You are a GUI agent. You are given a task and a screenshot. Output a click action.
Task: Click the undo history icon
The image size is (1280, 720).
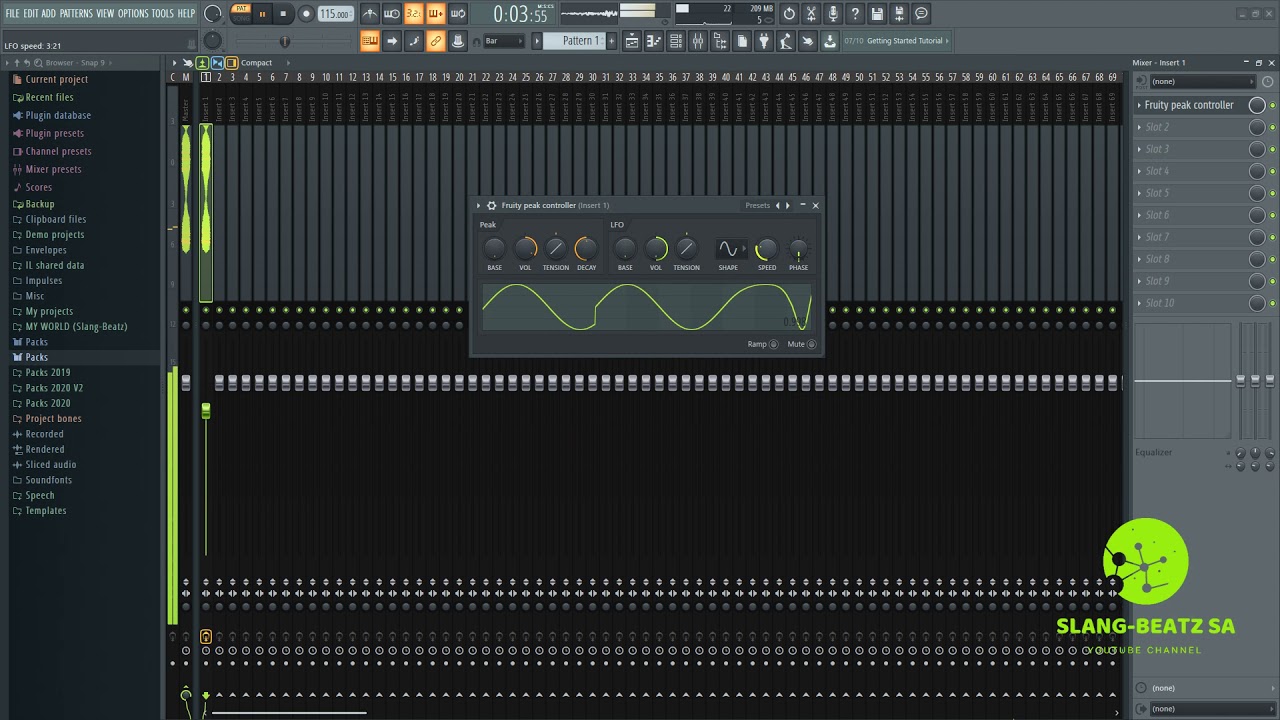[x=789, y=14]
